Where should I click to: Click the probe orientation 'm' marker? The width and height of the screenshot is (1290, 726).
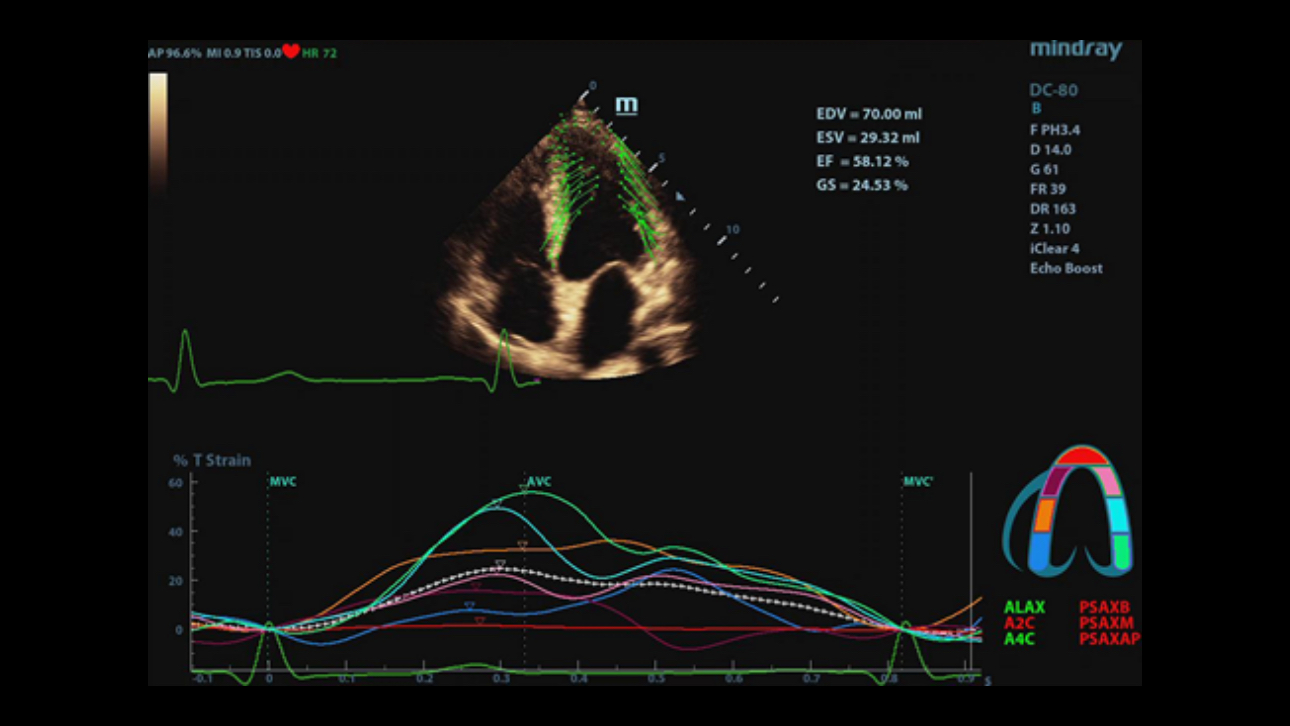627,105
